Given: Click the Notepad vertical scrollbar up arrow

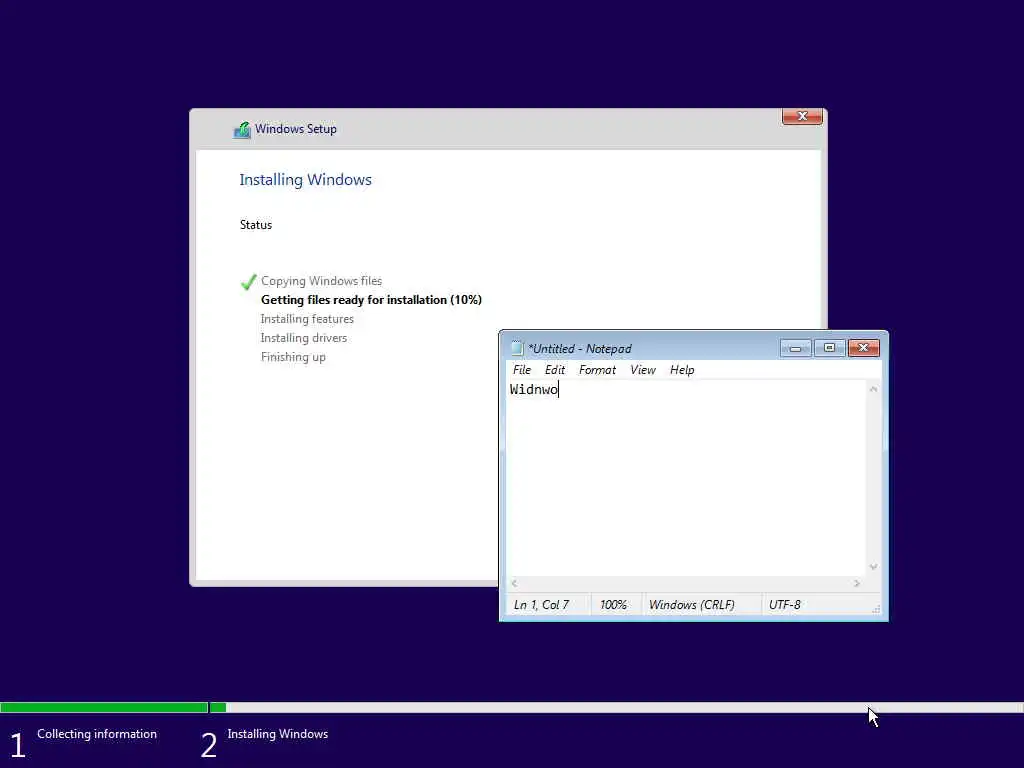Looking at the screenshot, I should (x=873, y=389).
